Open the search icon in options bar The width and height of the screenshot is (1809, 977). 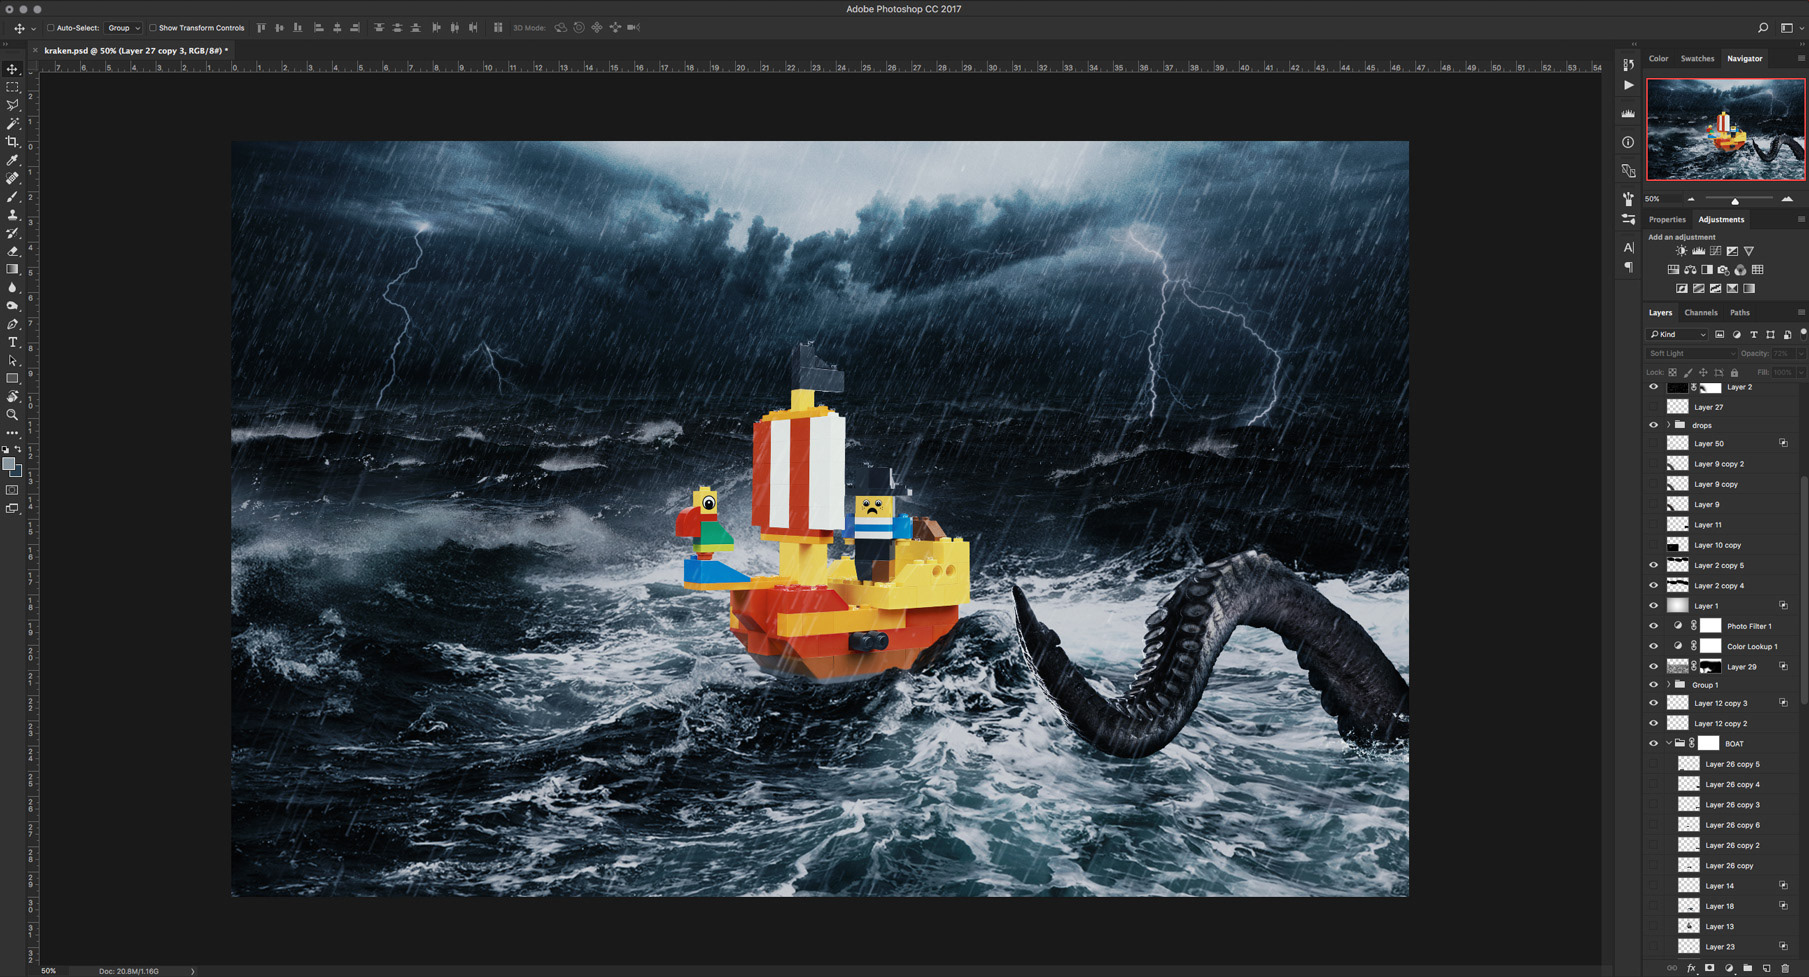pos(1763,28)
